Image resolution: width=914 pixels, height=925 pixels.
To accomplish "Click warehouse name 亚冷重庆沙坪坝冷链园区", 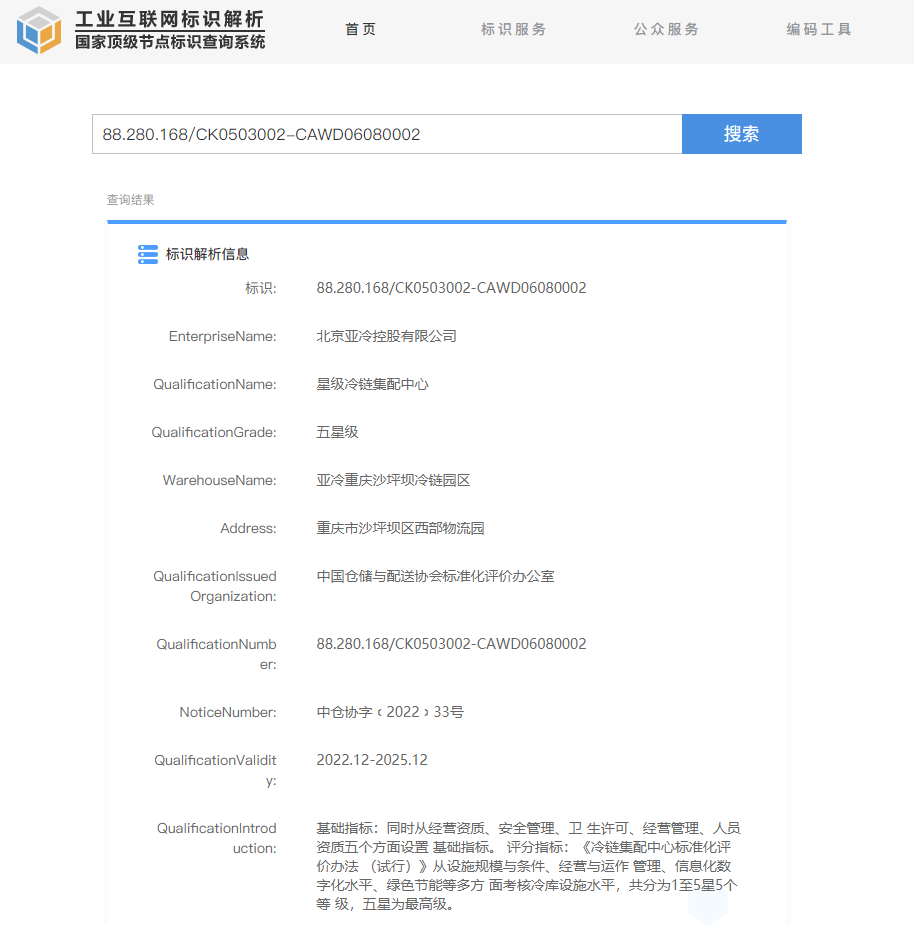I will (393, 480).
